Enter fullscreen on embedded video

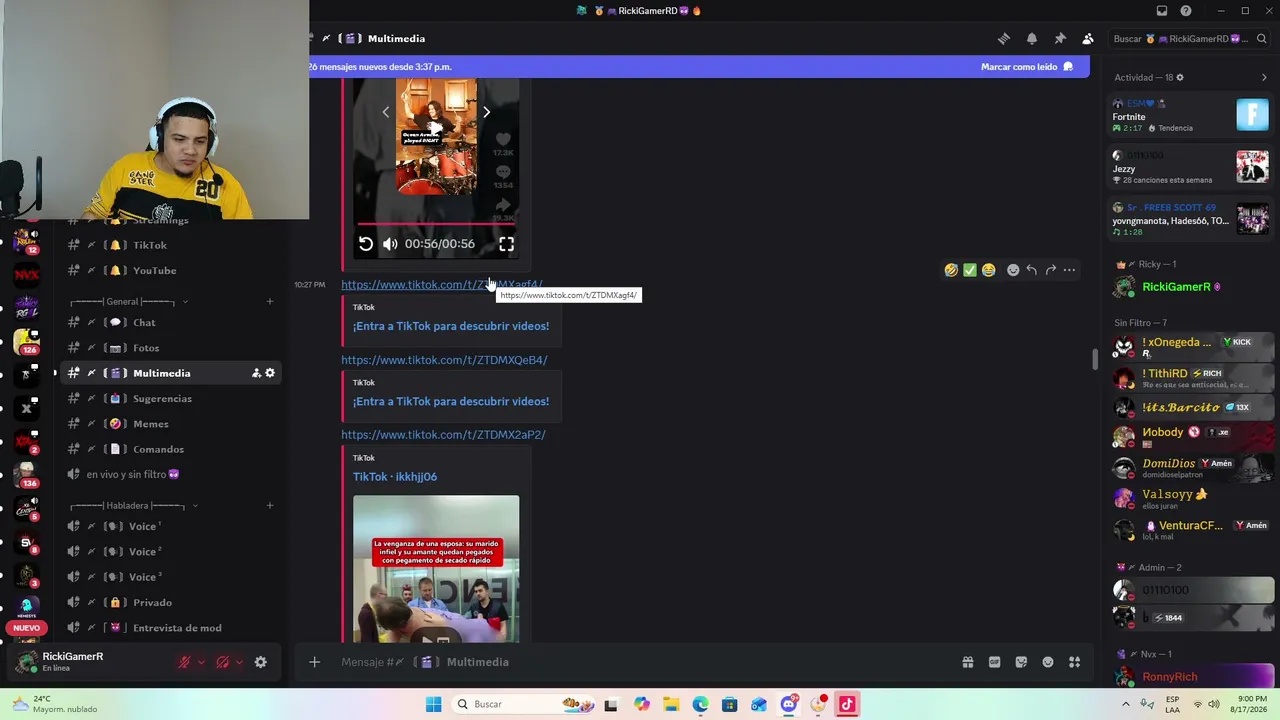coord(507,244)
